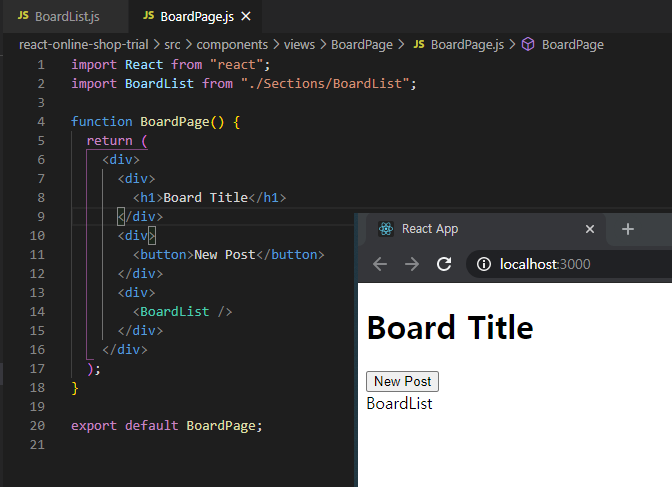Click the <BoardList /> component tag

tap(183, 312)
